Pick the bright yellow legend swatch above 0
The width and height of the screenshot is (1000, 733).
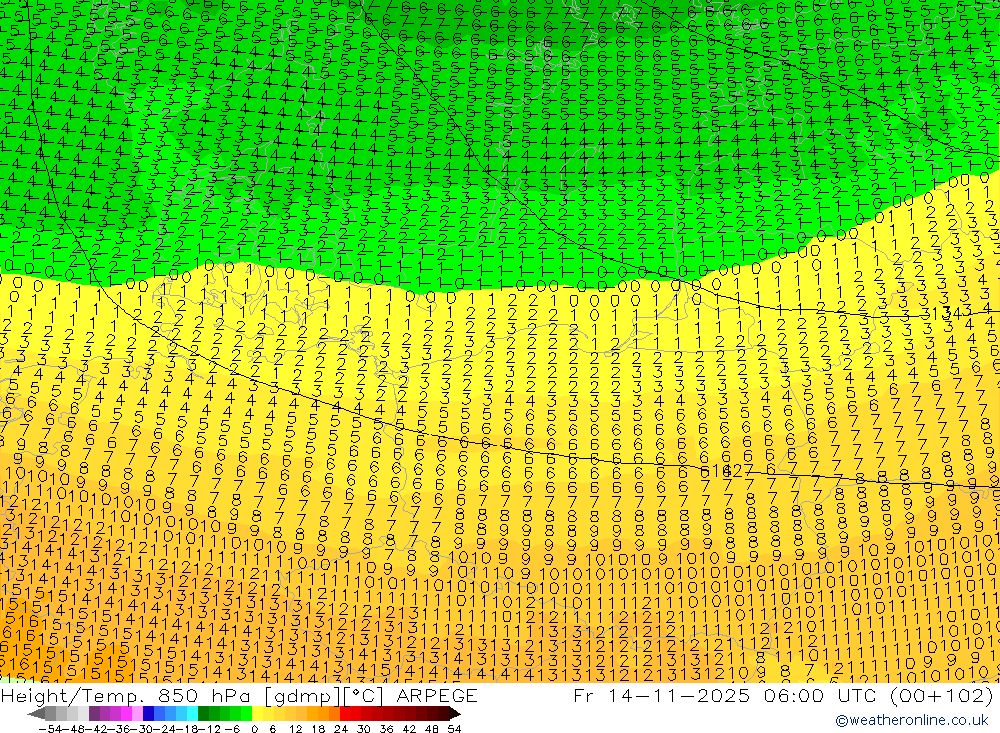[258, 714]
